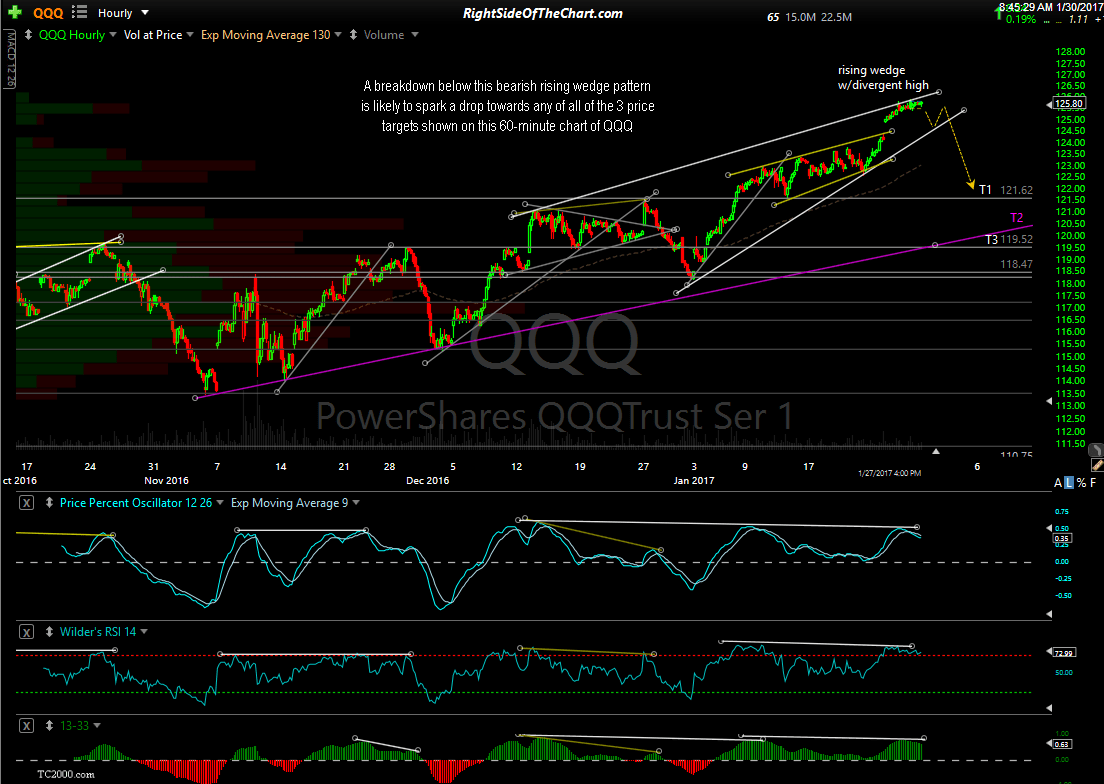Screen dimensions: 1104x784
Task: Open the symbol list icon beside the QQQ ticker
Action: pos(78,12)
